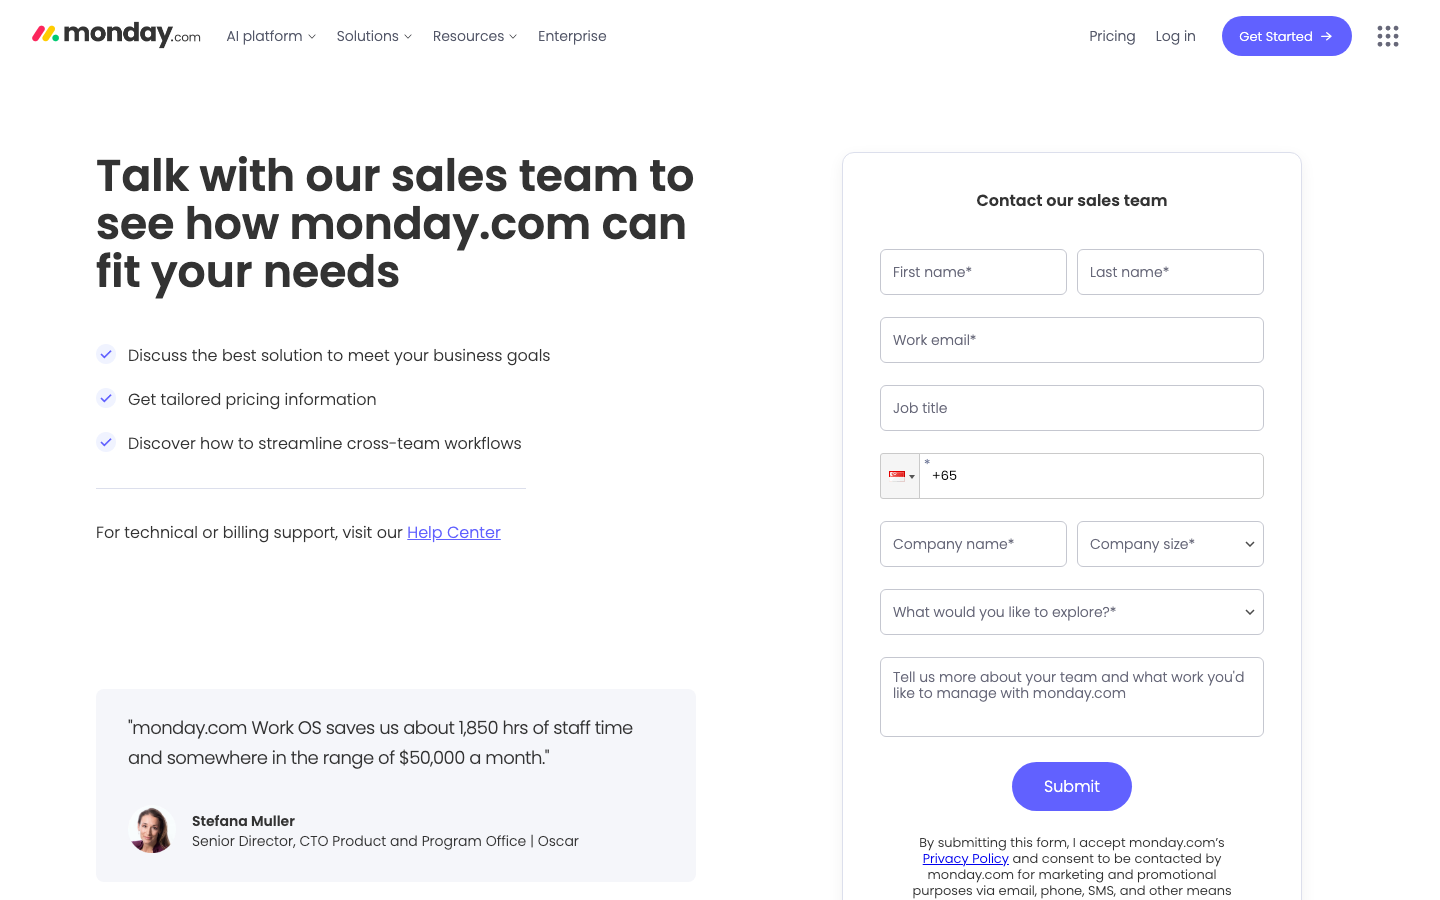Click the monday.com logo
Viewport: 1440px width, 900px height.
click(x=116, y=35)
